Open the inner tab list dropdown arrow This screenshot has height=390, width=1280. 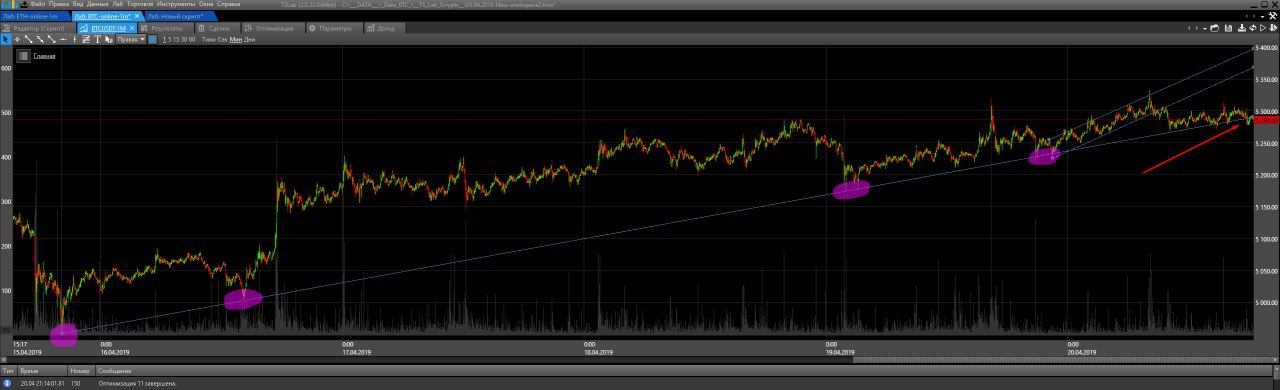[1205, 29]
